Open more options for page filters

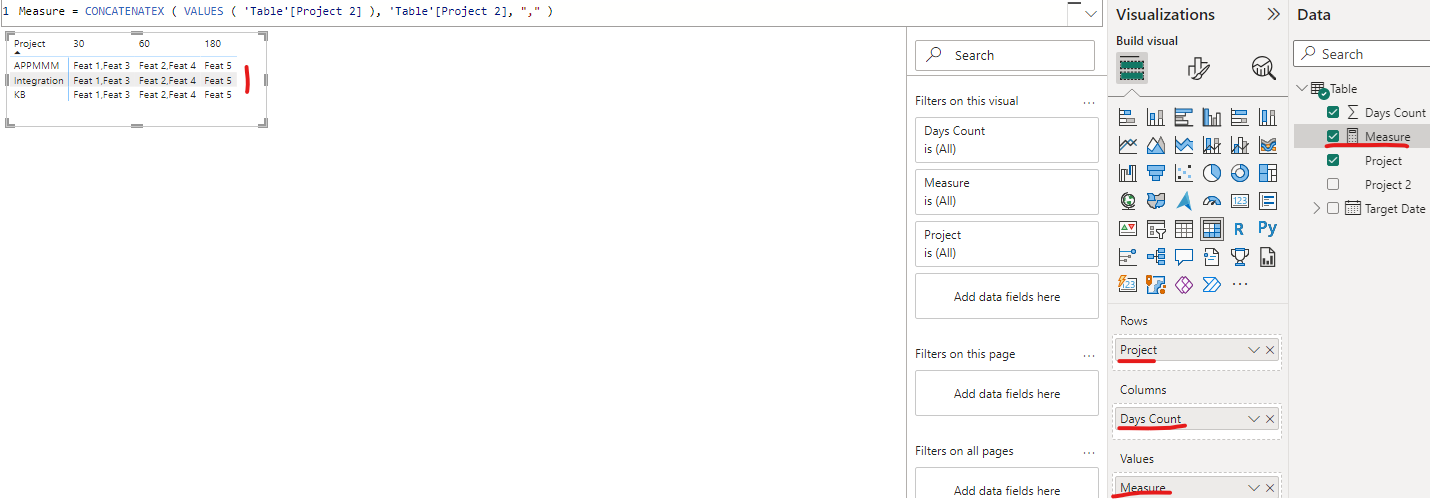pos(1089,355)
